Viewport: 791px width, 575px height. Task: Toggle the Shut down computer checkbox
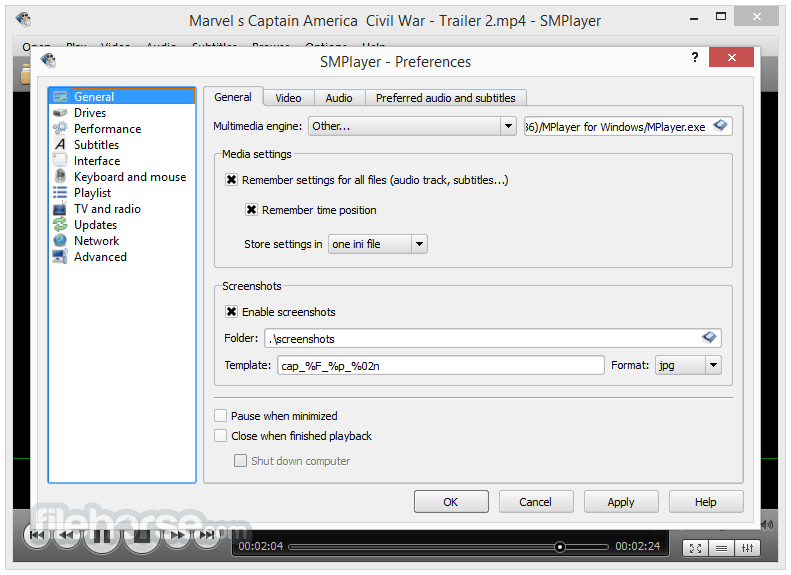tap(240, 461)
